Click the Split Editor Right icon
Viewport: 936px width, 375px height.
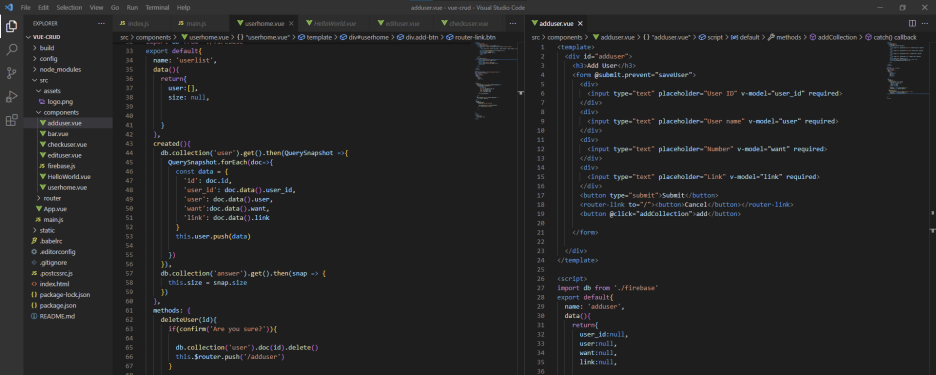(x=912, y=23)
